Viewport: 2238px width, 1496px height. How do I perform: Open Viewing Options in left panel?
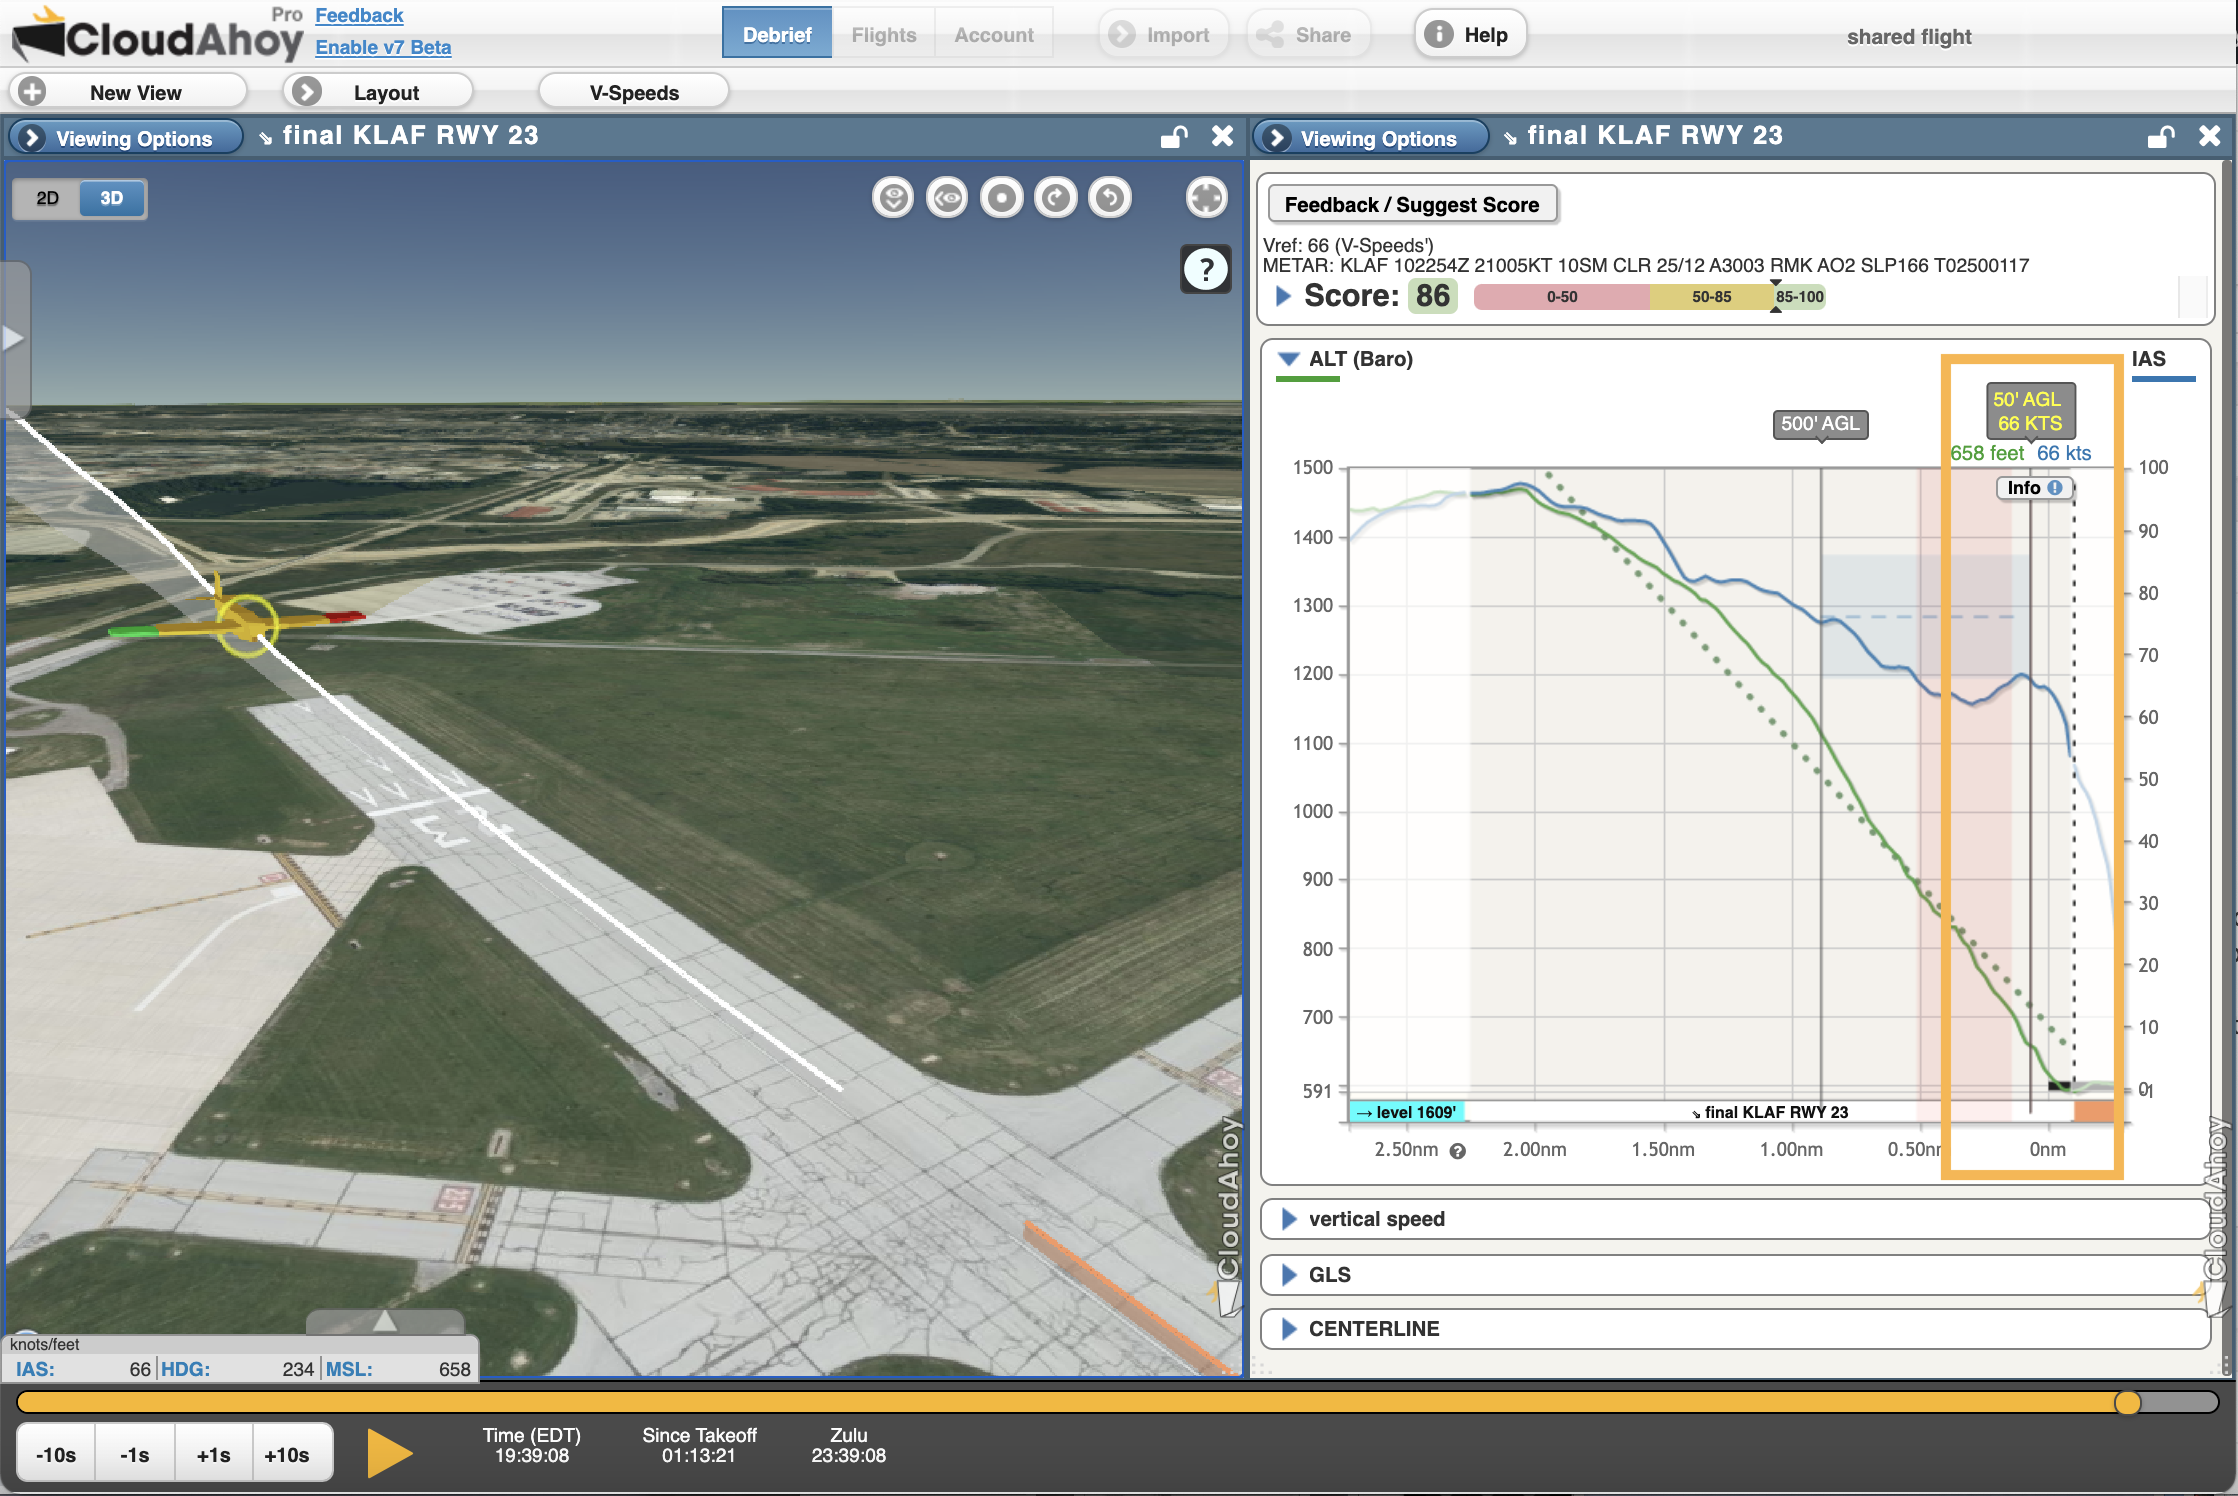click(x=125, y=138)
